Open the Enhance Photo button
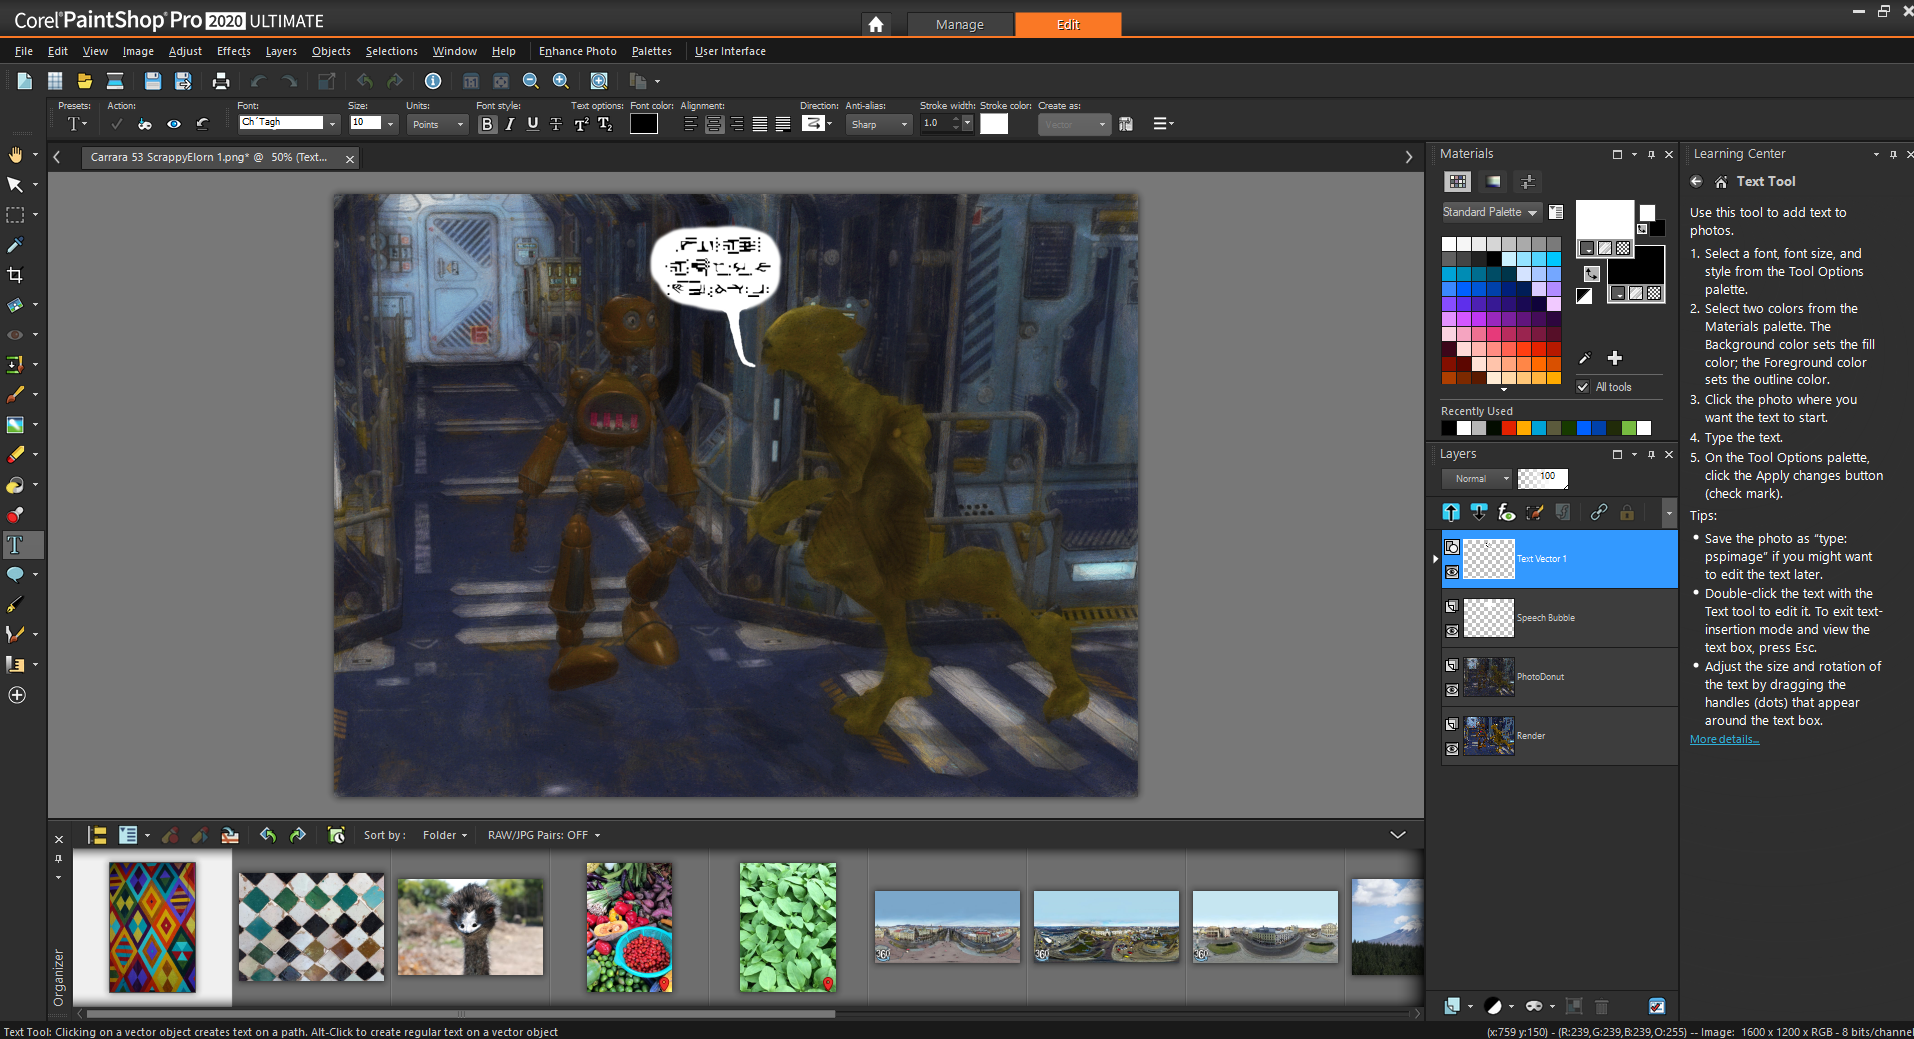 (x=577, y=51)
